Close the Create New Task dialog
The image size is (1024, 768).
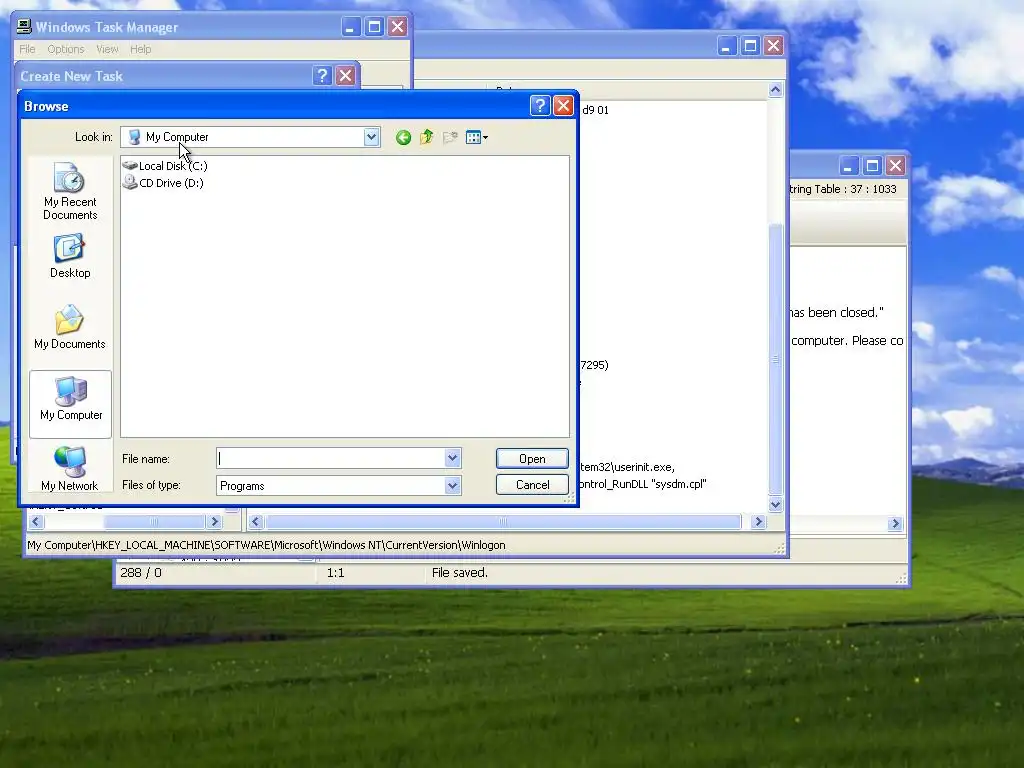[345, 76]
